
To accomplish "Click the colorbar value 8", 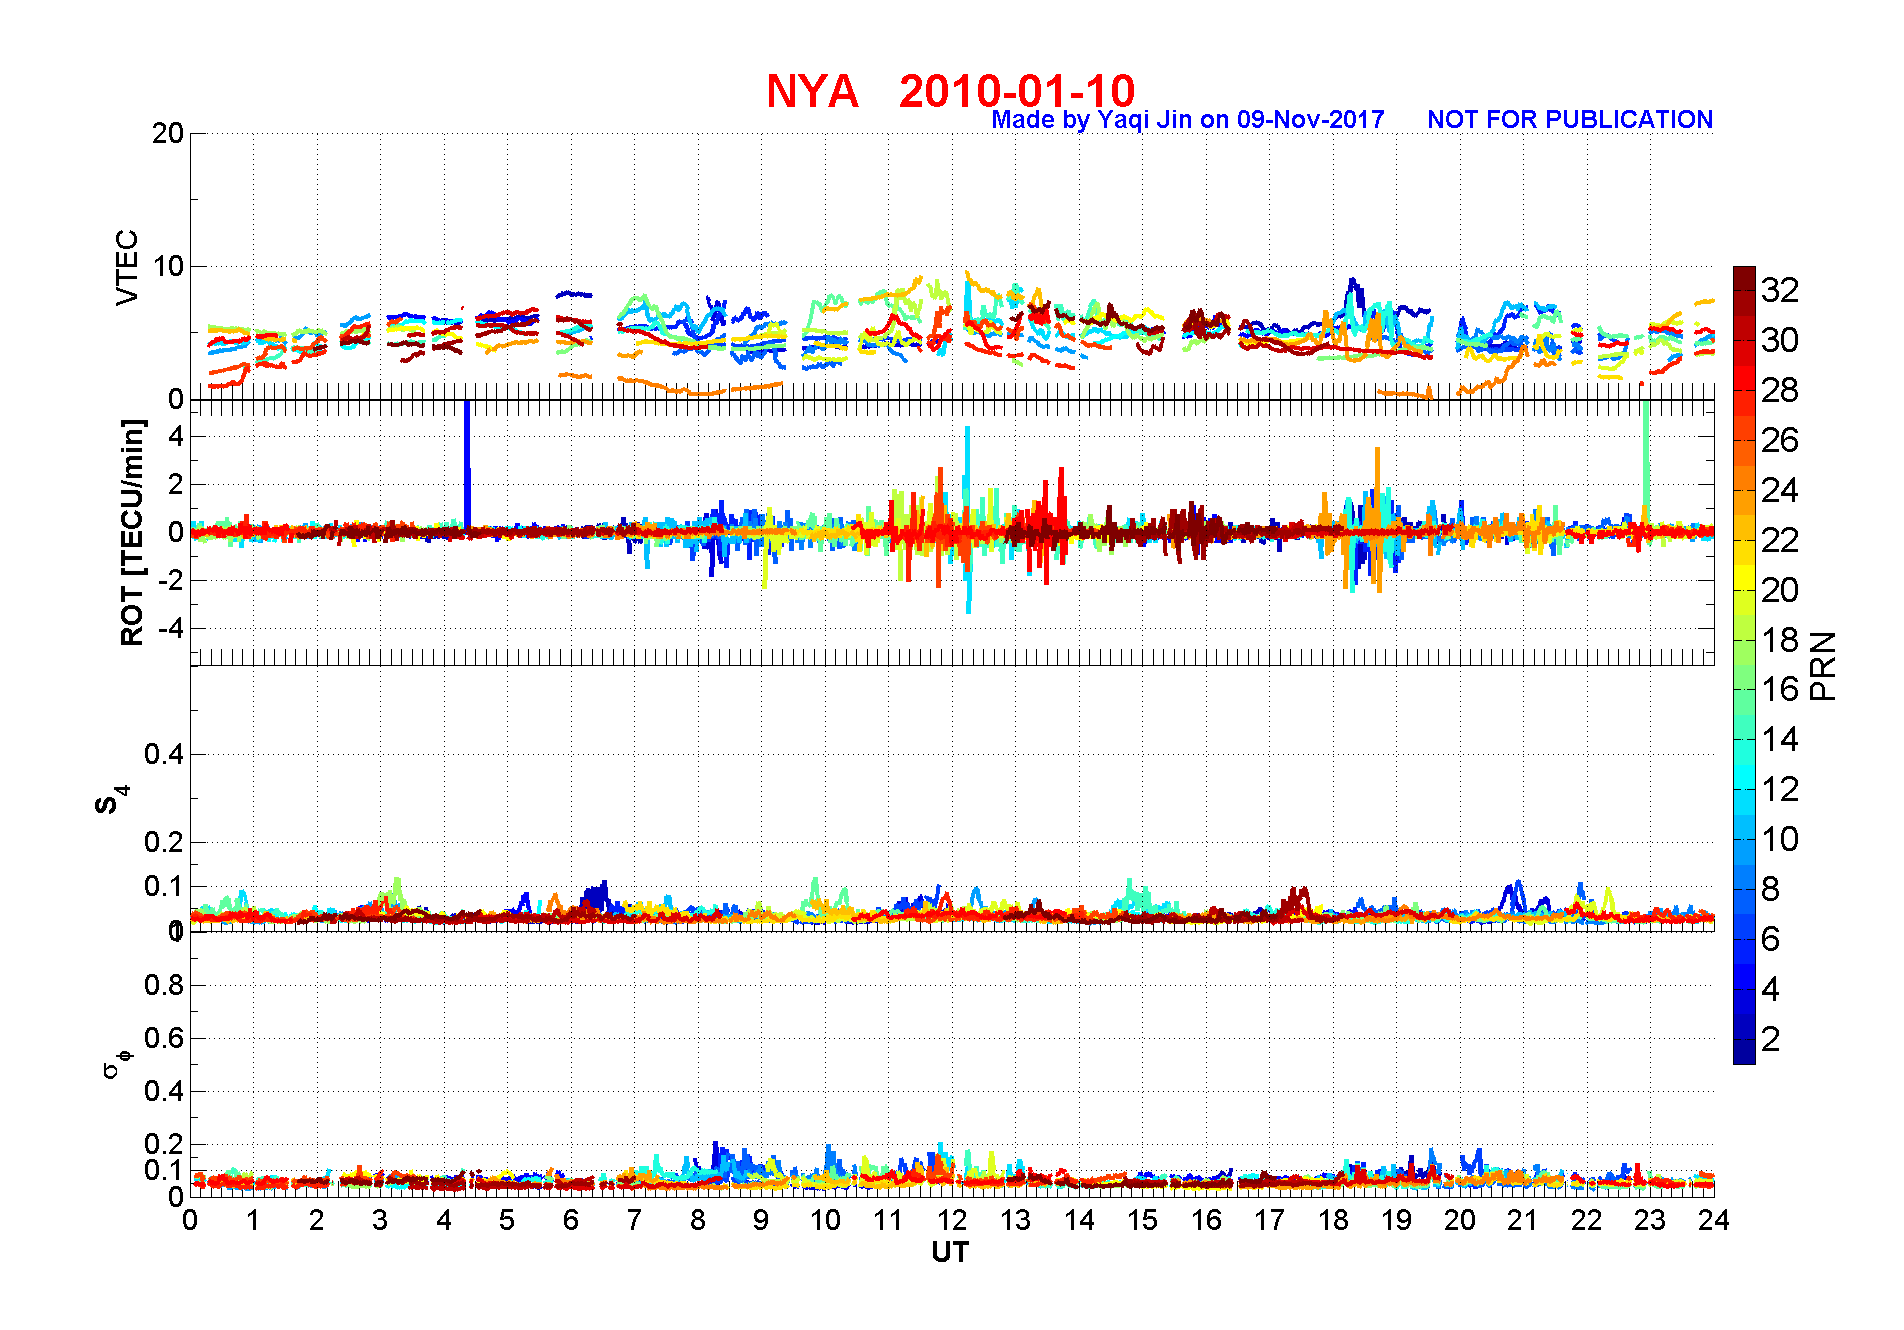I will (1770, 889).
